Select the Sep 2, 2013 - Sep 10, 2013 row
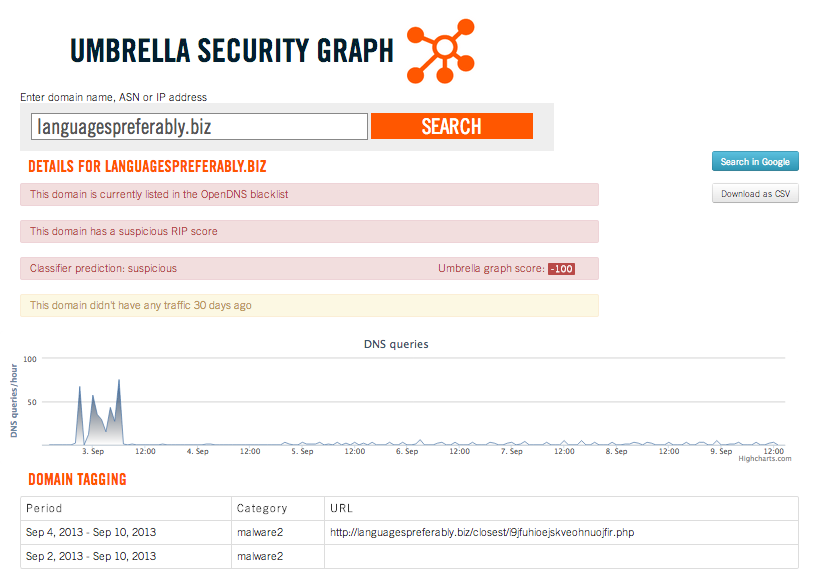This screenshot has width=818, height=575. tap(410, 556)
